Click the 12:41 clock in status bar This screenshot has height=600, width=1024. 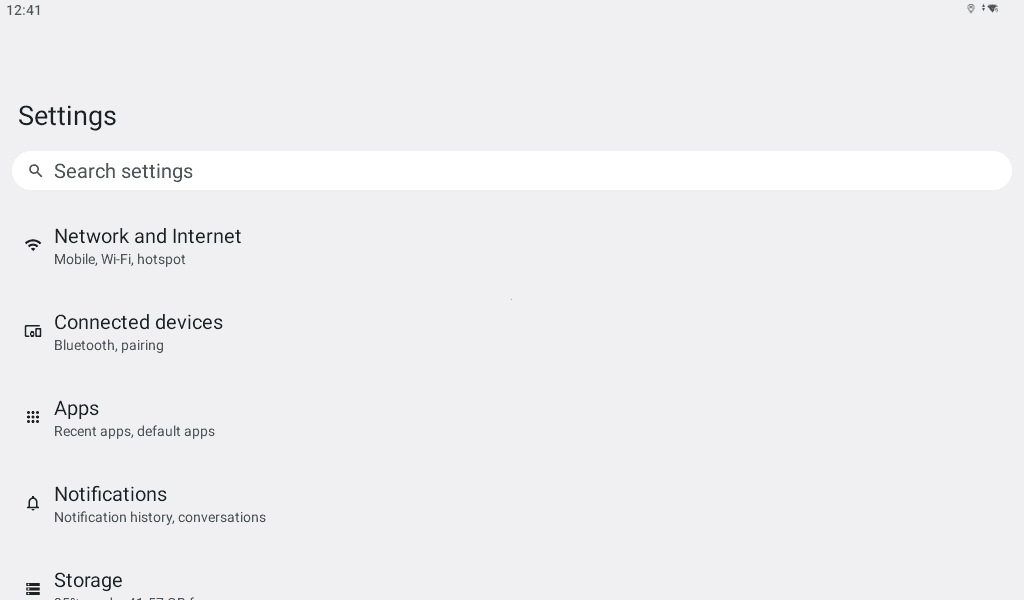(24, 10)
